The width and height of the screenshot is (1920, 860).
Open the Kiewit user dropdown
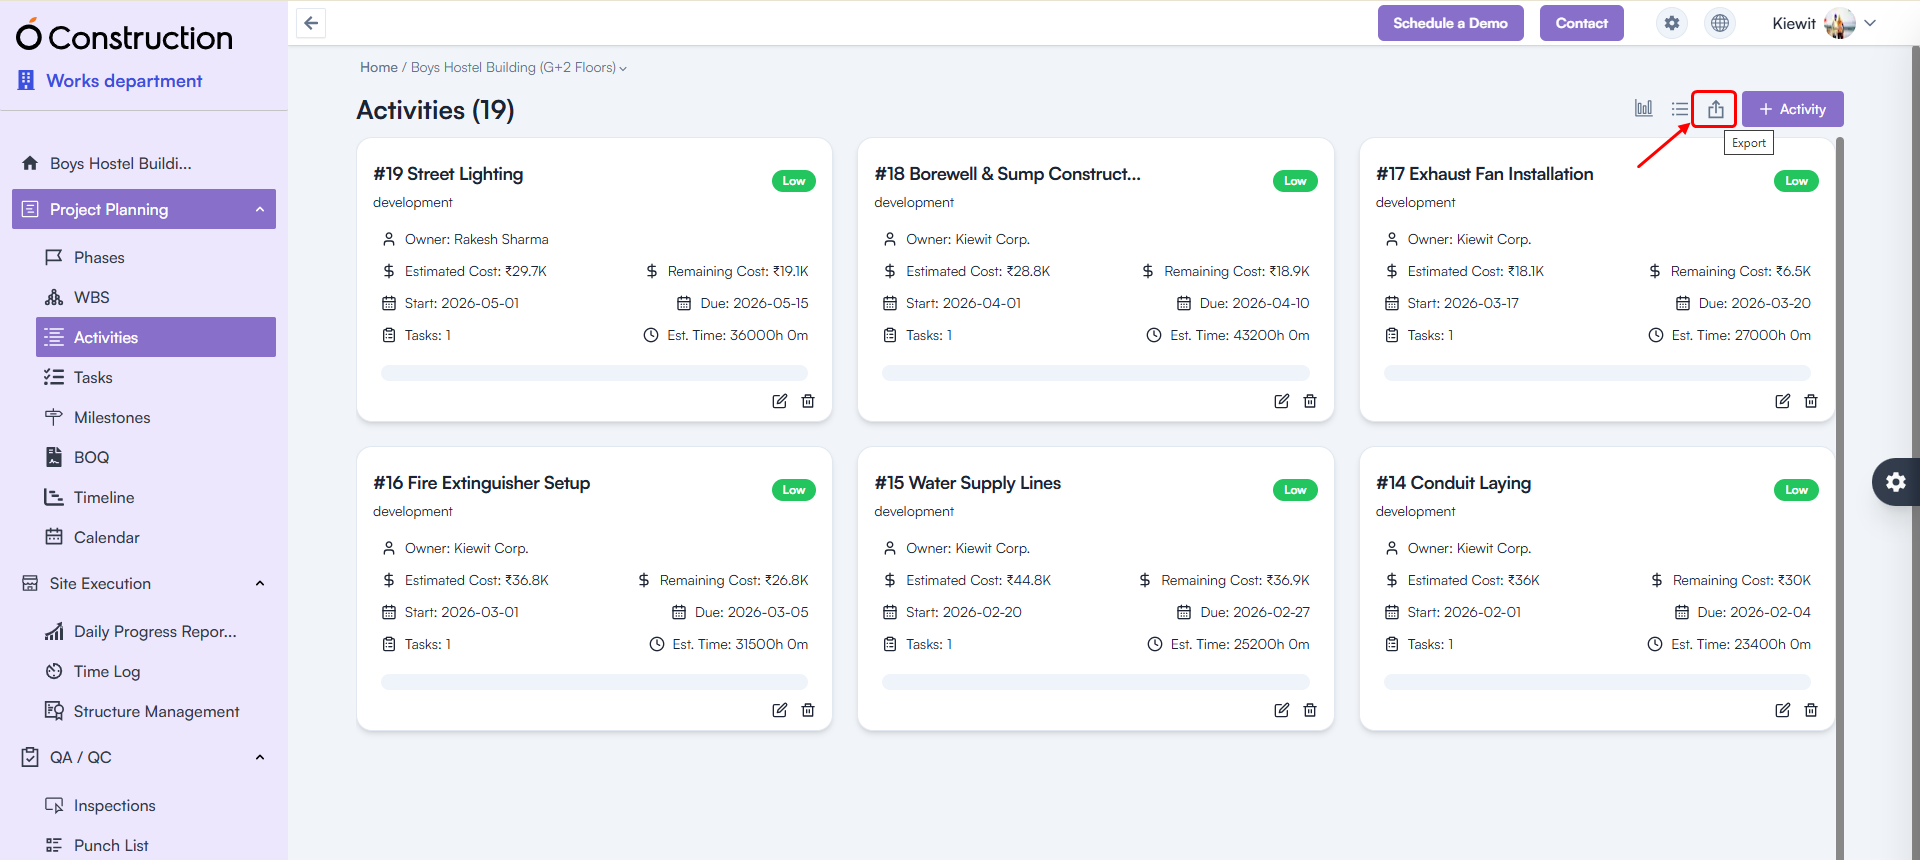coord(1824,23)
